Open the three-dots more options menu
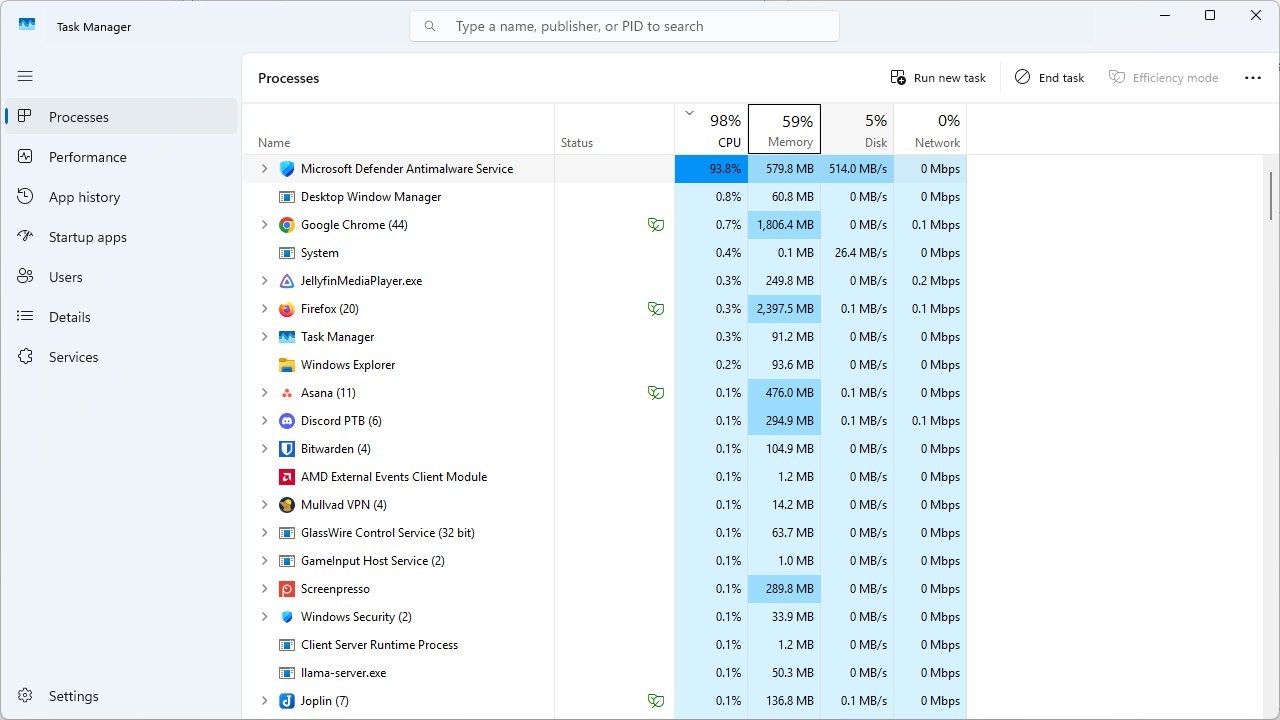Image resolution: width=1280 pixels, height=720 pixels. [x=1252, y=78]
